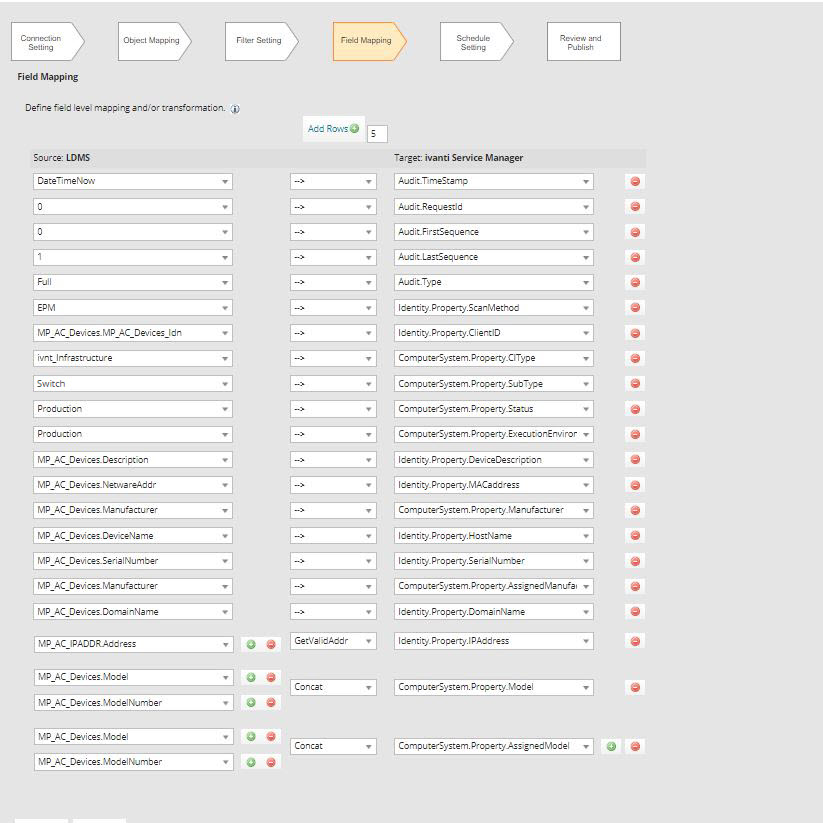Remove the Identity.Property.MACAddress mapping row

(635, 485)
